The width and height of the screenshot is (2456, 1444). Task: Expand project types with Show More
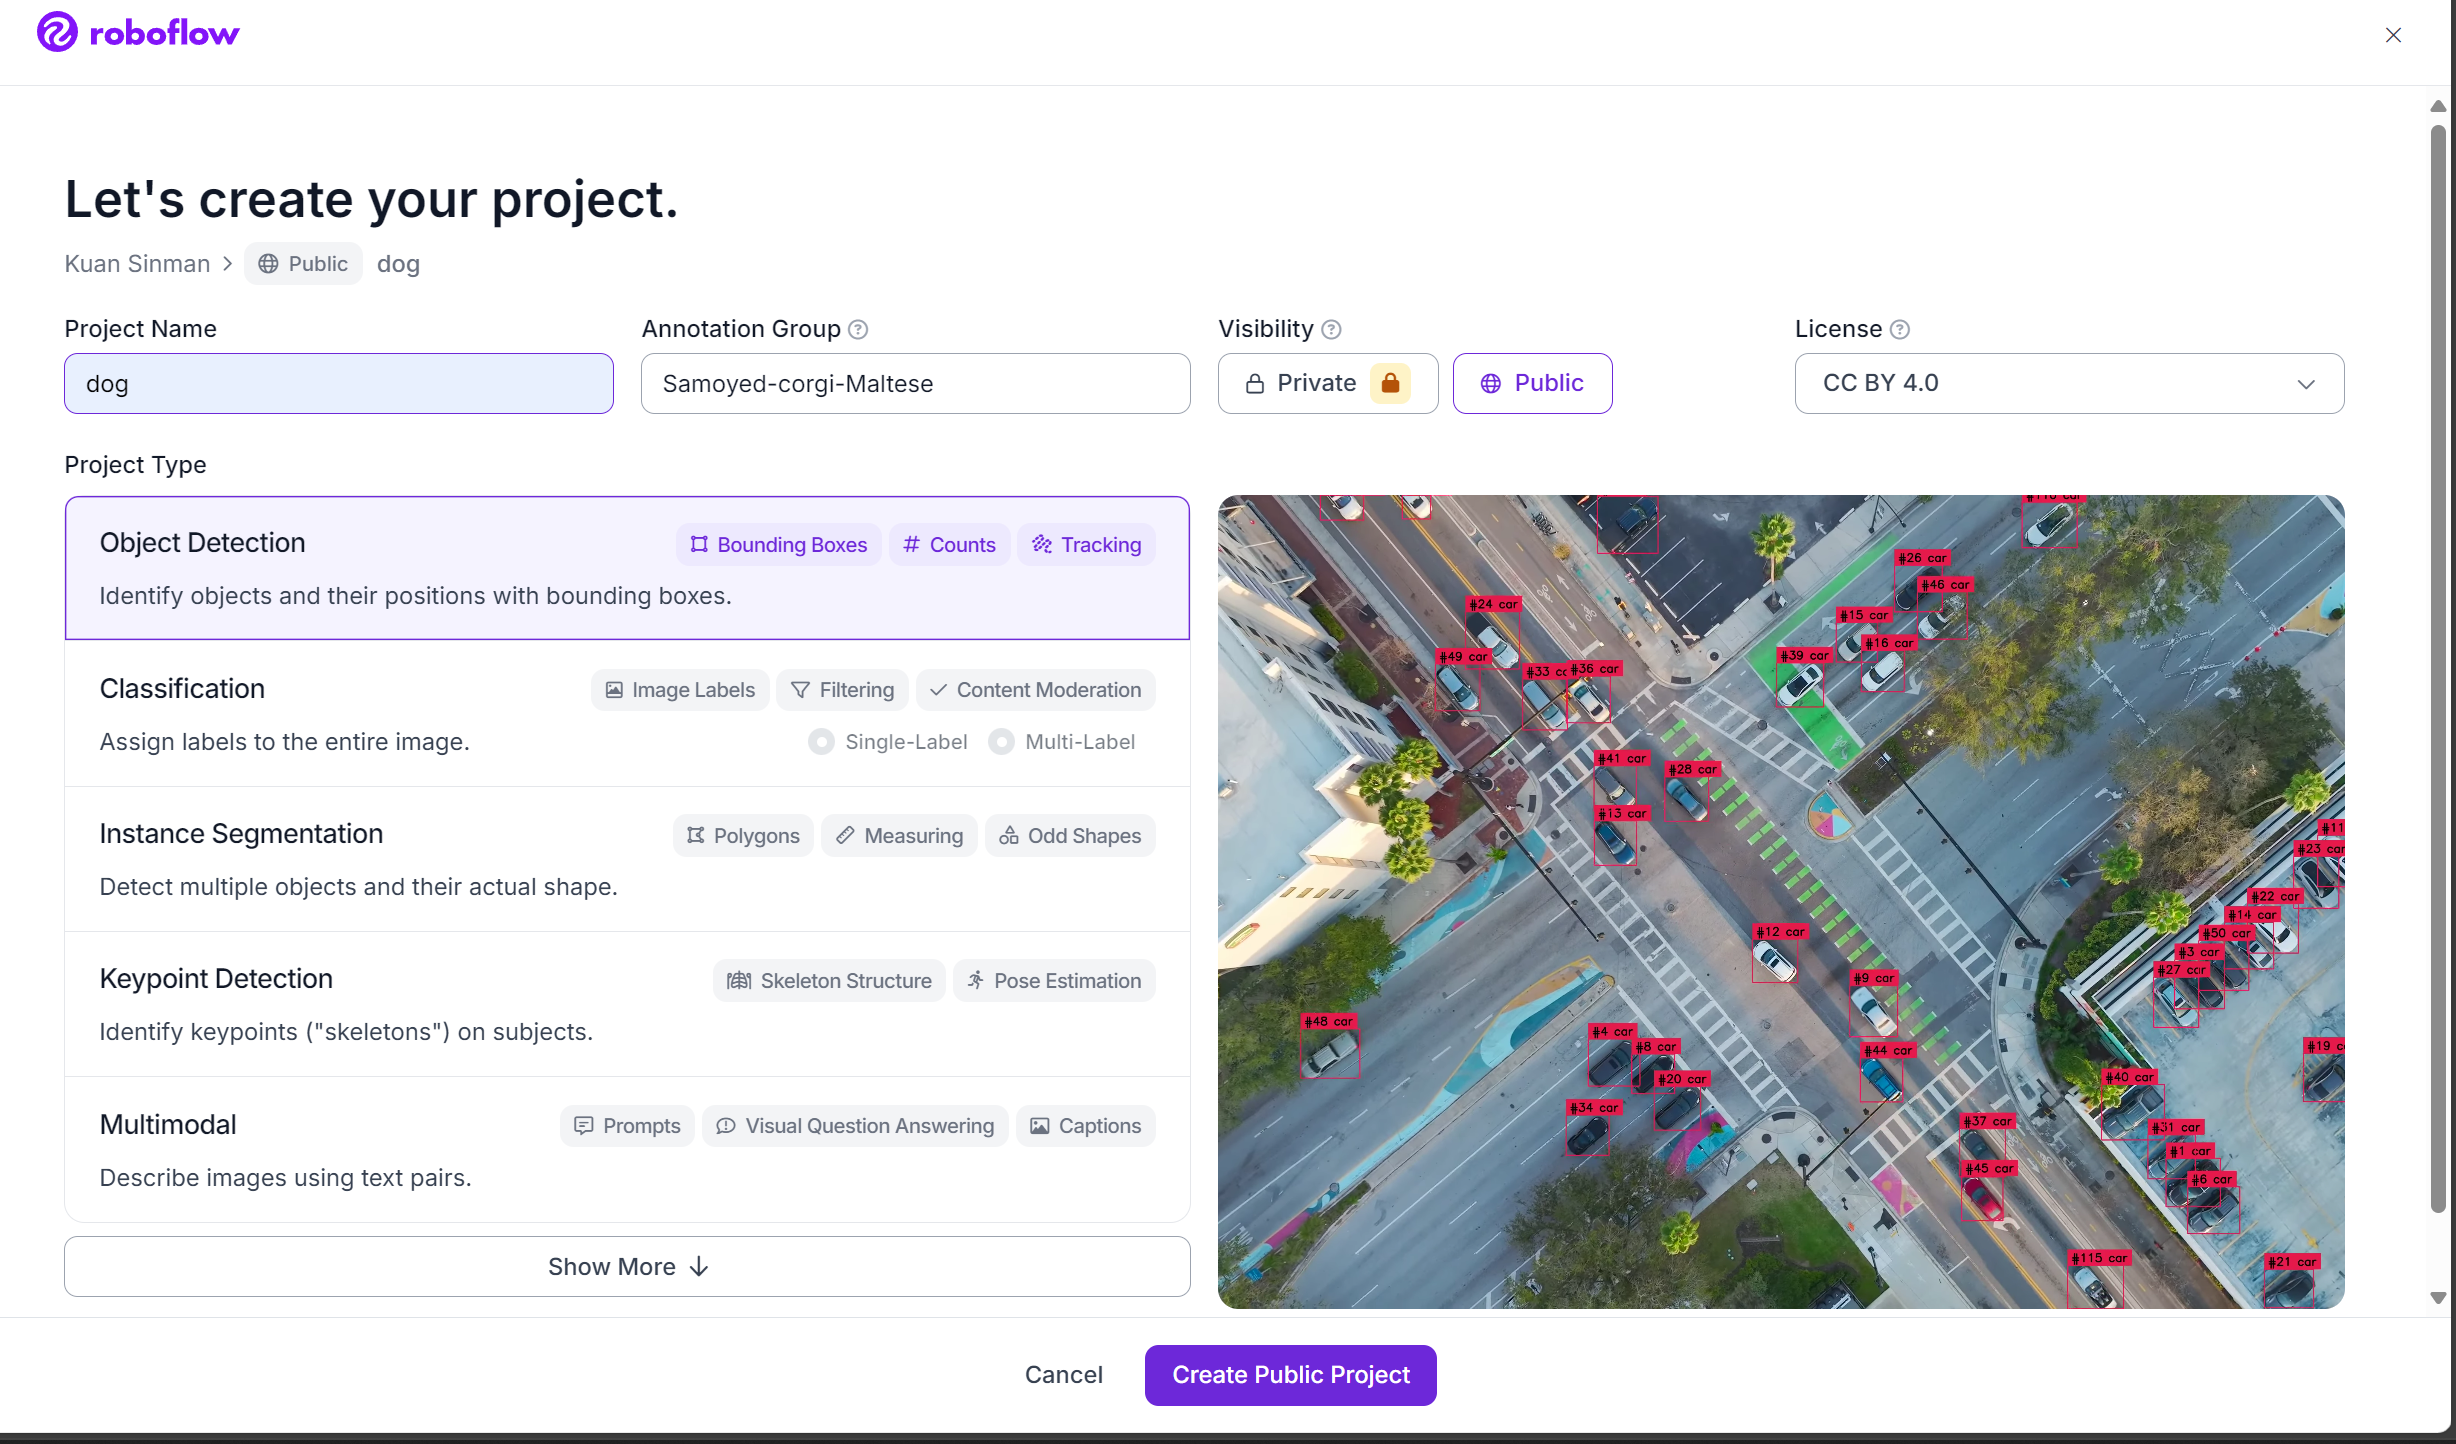(x=627, y=1266)
